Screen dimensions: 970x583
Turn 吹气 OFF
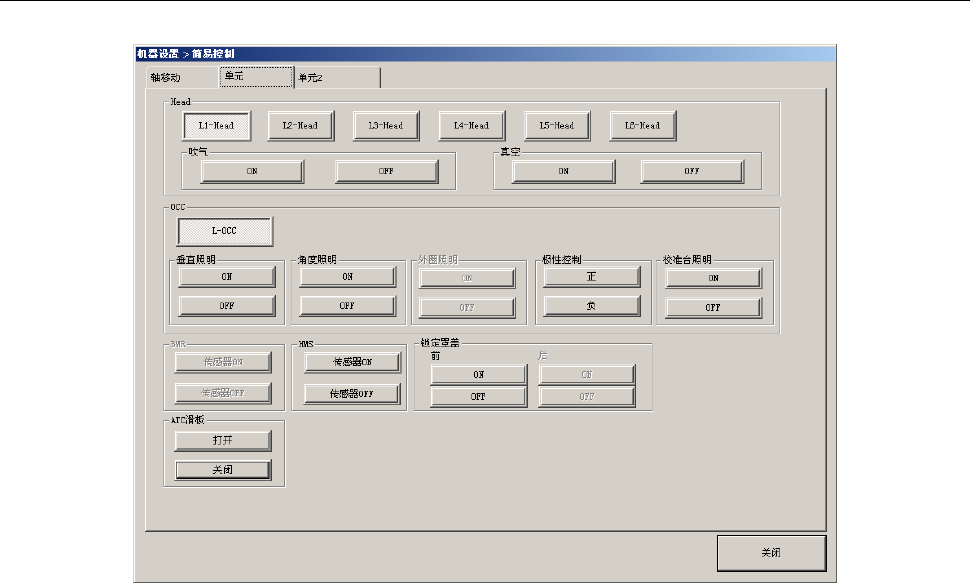tap(386, 171)
